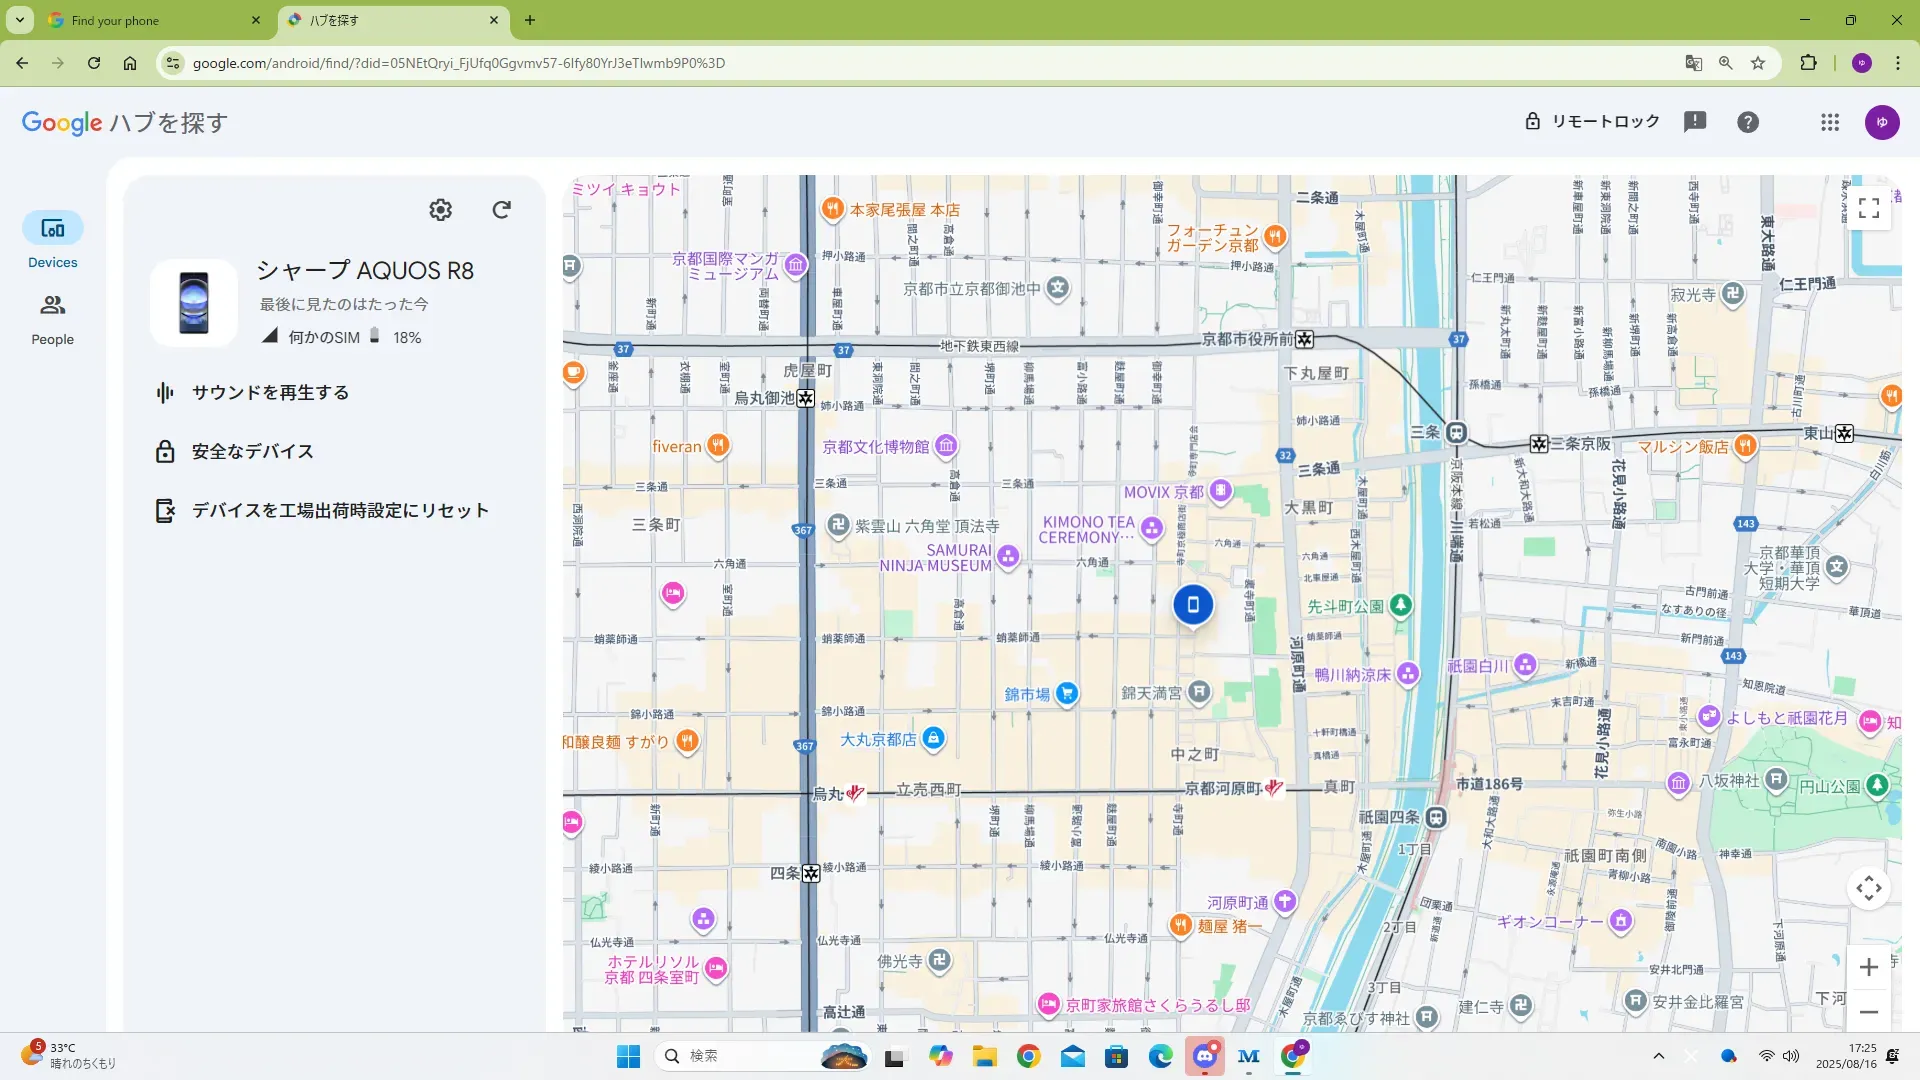Viewport: 1920px width, 1080px height.
Task: Toggle fullscreen map view
Action: pyautogui.click(x=1868, y=208)
